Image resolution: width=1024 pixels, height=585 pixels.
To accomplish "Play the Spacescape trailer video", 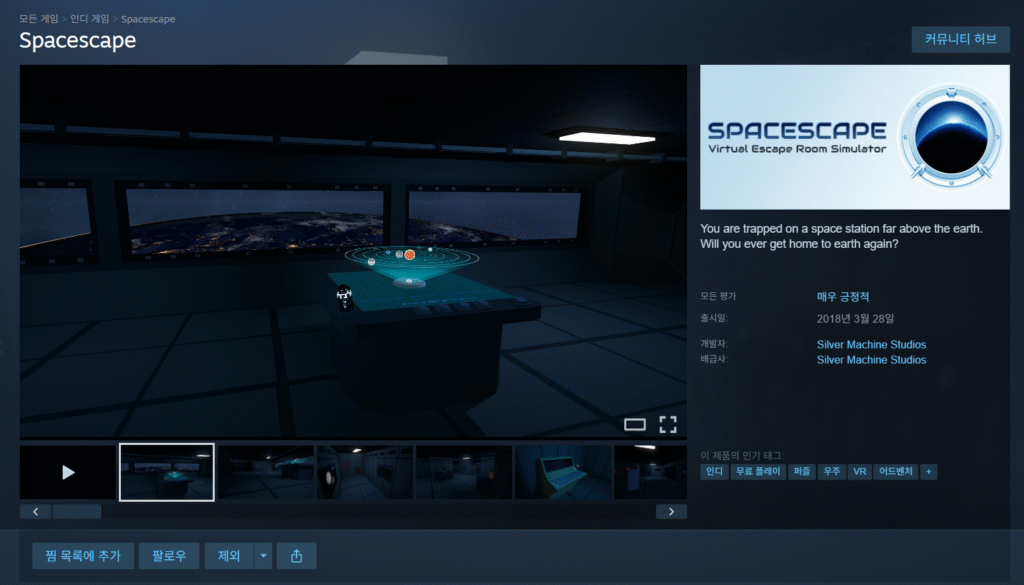I will click(x=66, y=470).
